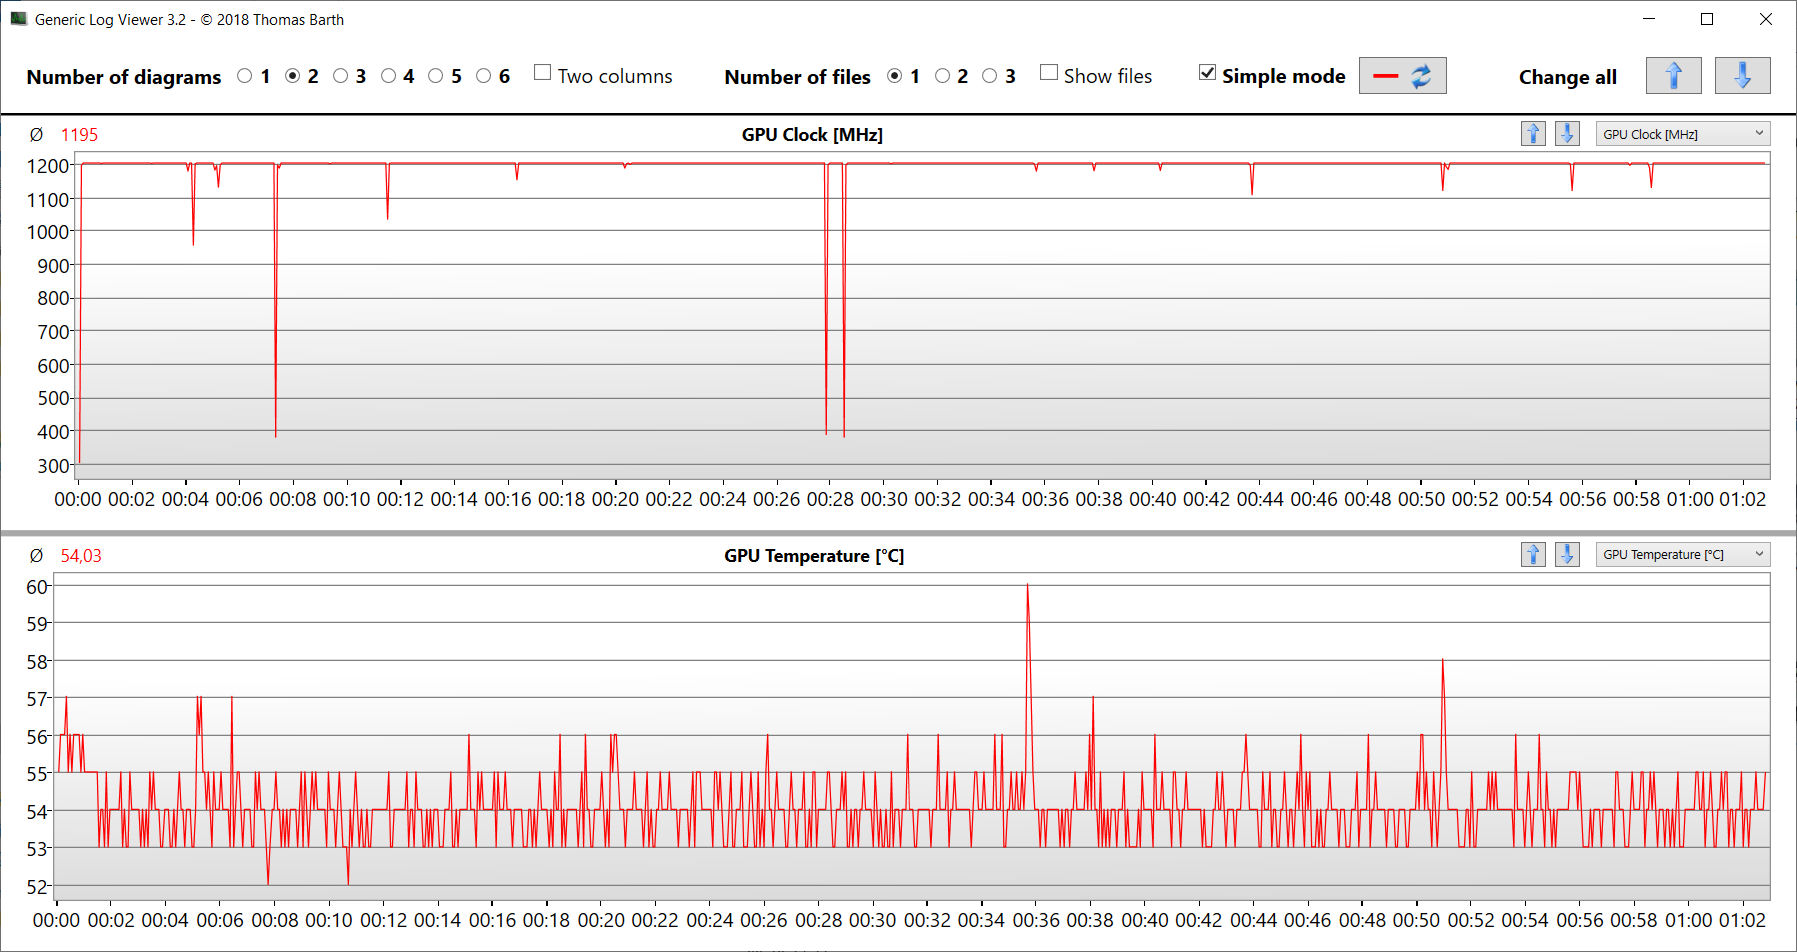Uncheck the Simple mode checkbox
The image size is (1797, 952).
tap(1208, 73)
